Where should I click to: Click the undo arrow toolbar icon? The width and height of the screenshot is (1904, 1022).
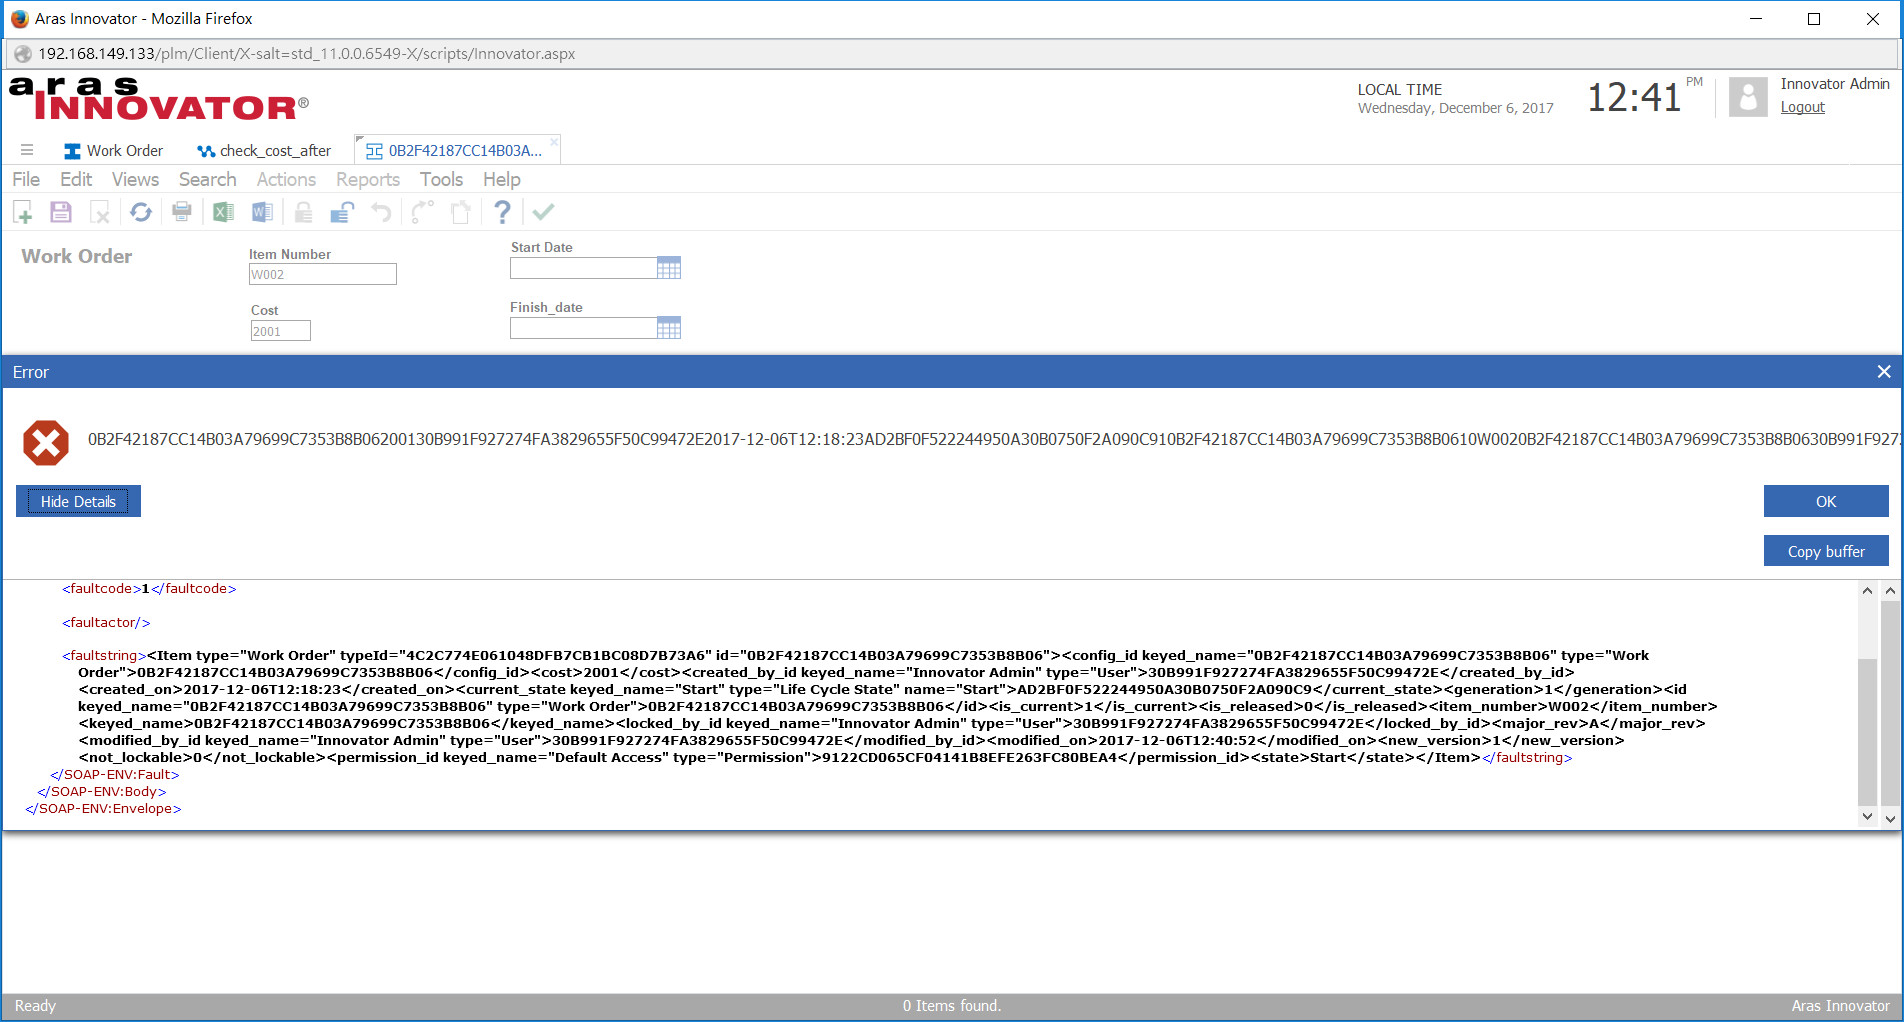(x=381, y=212)
